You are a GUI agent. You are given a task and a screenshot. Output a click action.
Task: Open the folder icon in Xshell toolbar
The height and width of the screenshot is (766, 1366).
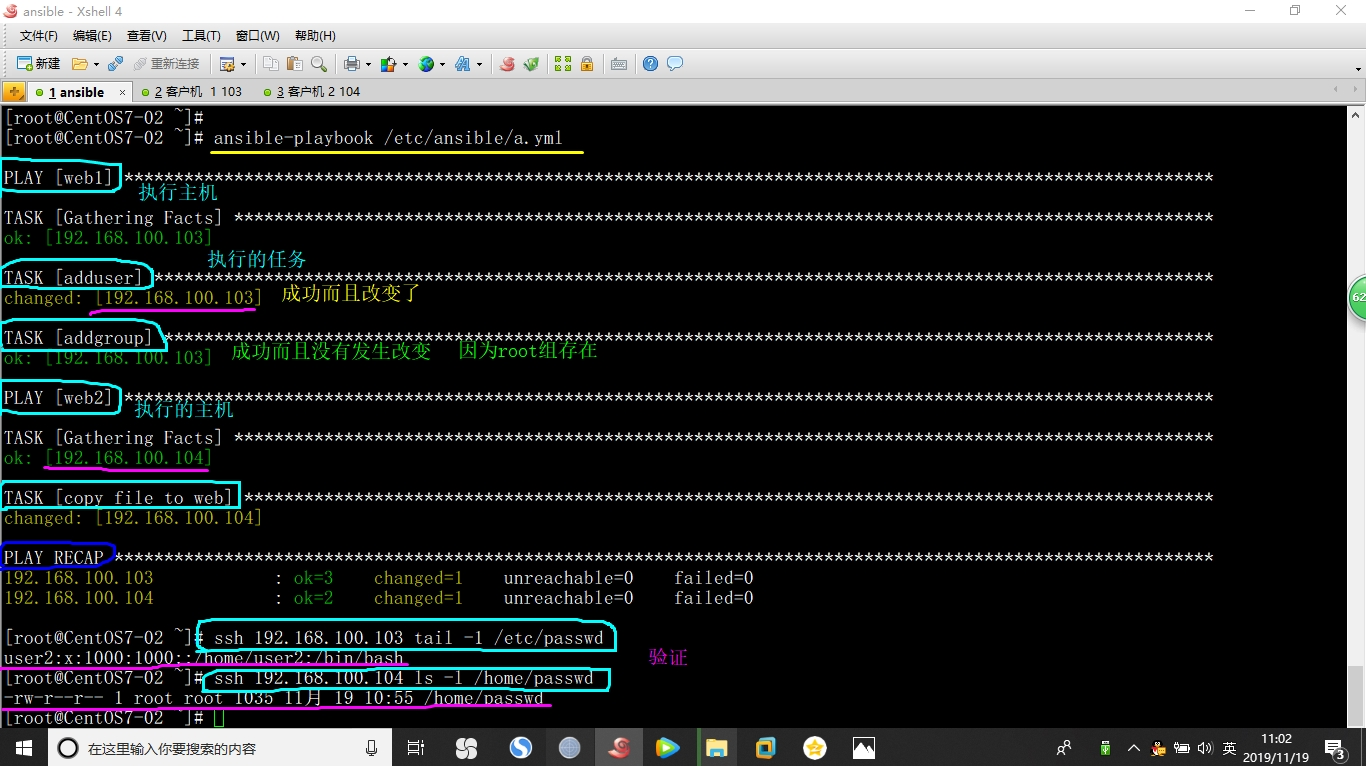80,64
